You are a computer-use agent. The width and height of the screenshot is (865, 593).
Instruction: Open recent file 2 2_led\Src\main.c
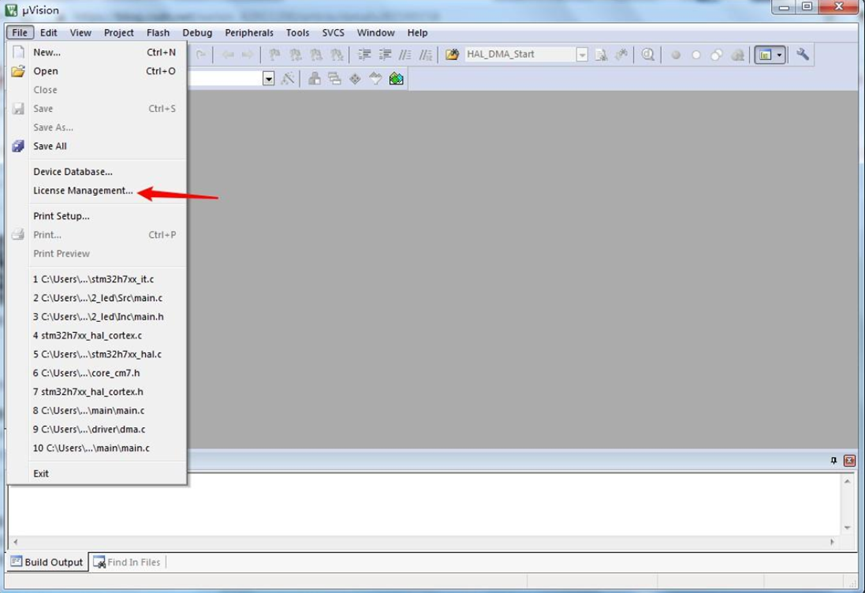tap(97, 298)
